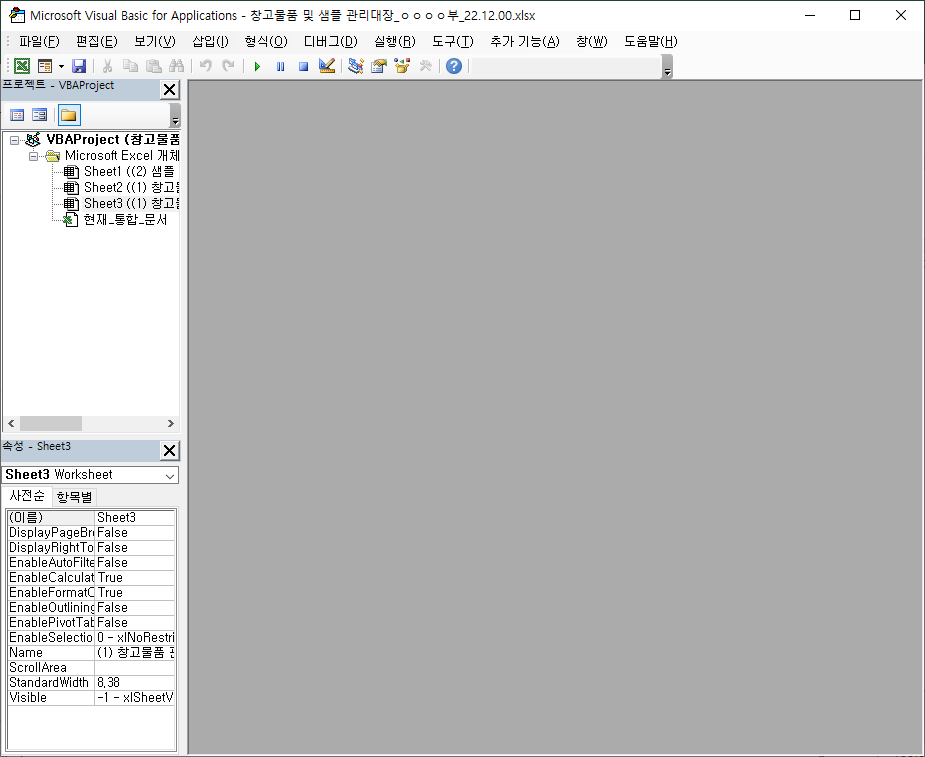Screen dimensions: 925x757
Task: Open the 창(W) menu
Action: tap(592, 42)
